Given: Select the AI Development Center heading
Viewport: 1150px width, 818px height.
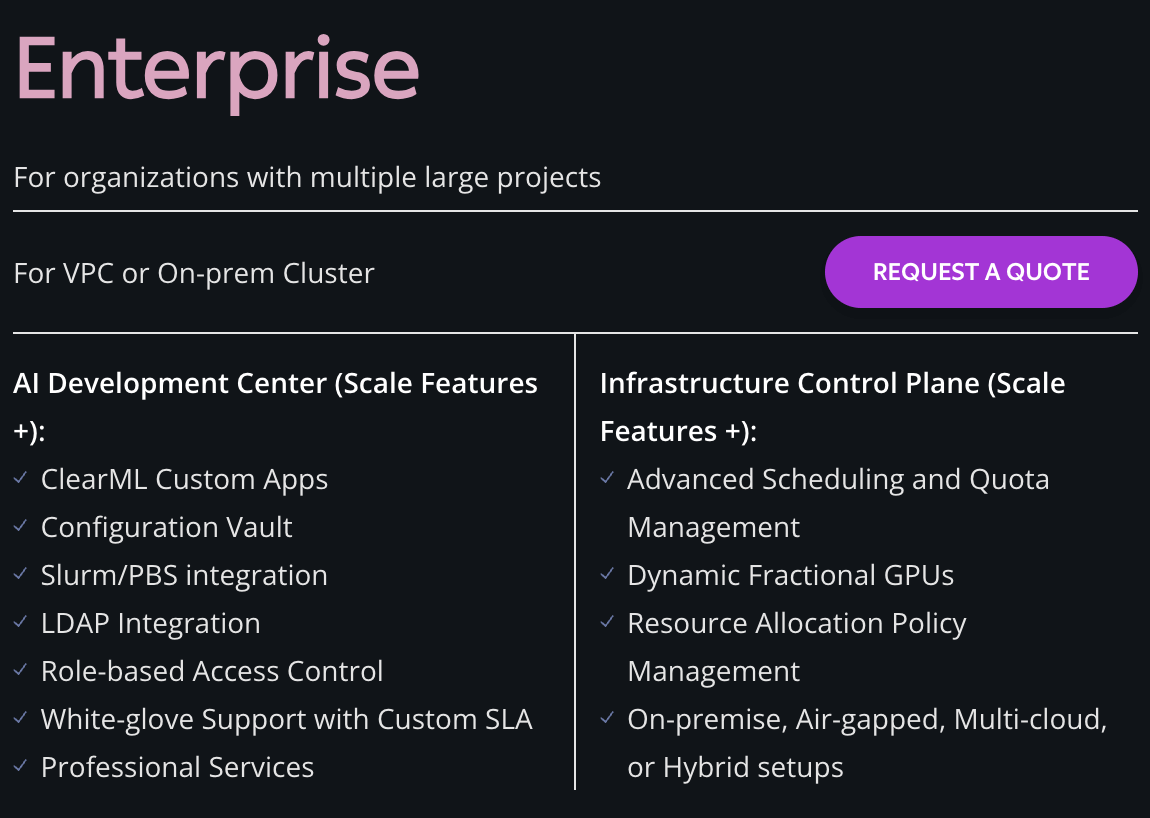Looking at the screenshot, I should pyautogui.click(x=276, y=384).
